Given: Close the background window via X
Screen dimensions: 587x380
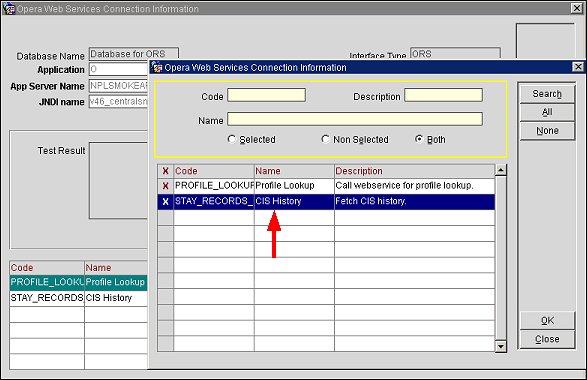Looking at the screenshot, I should pyautogui.click(x=577, y=8).
